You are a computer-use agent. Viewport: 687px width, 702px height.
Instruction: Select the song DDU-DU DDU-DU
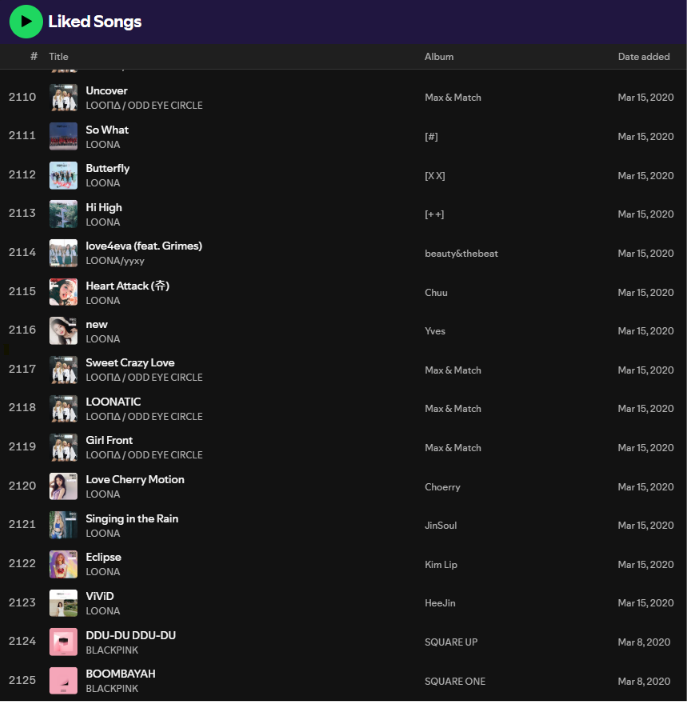click(x=131, y=635)
